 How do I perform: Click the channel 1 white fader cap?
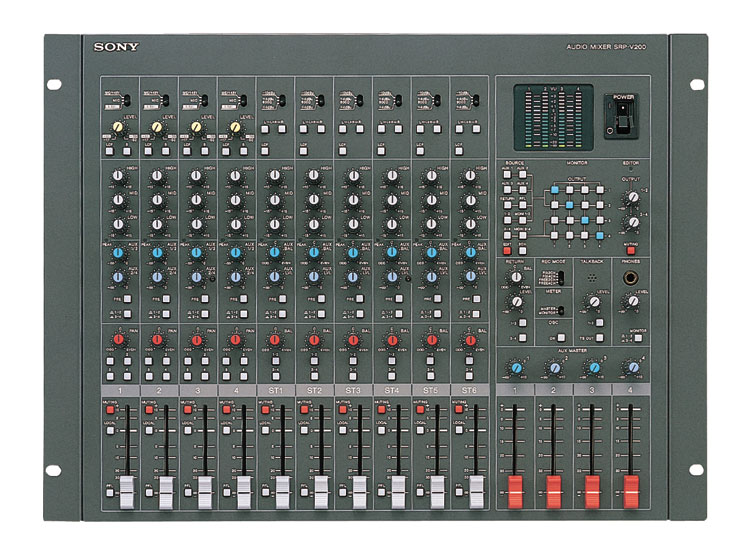pos(127,490)
